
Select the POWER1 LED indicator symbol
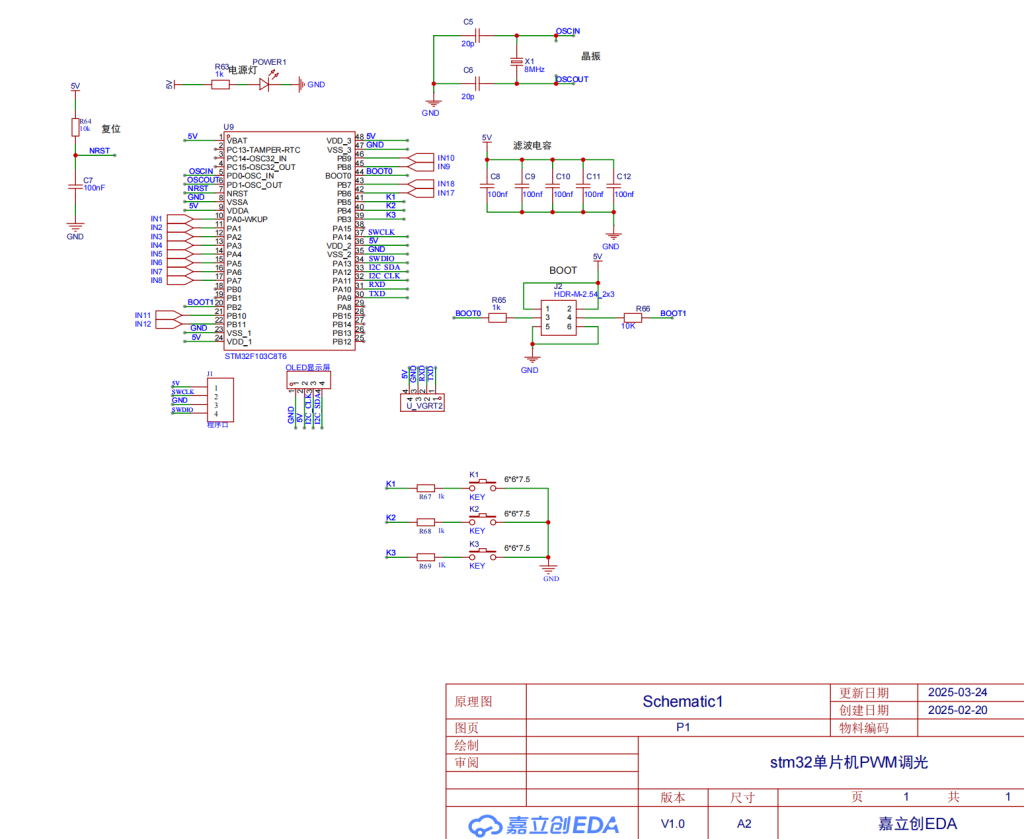point(265,84)
